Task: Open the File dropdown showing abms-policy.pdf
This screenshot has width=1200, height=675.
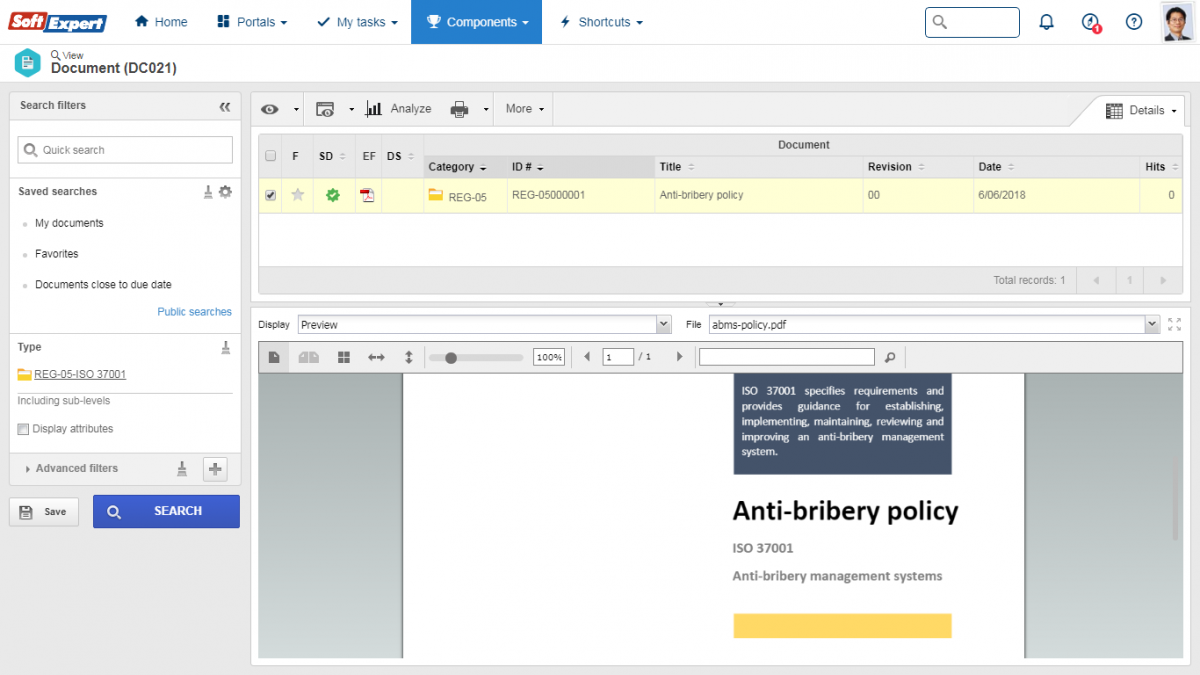Action: 1150,324
